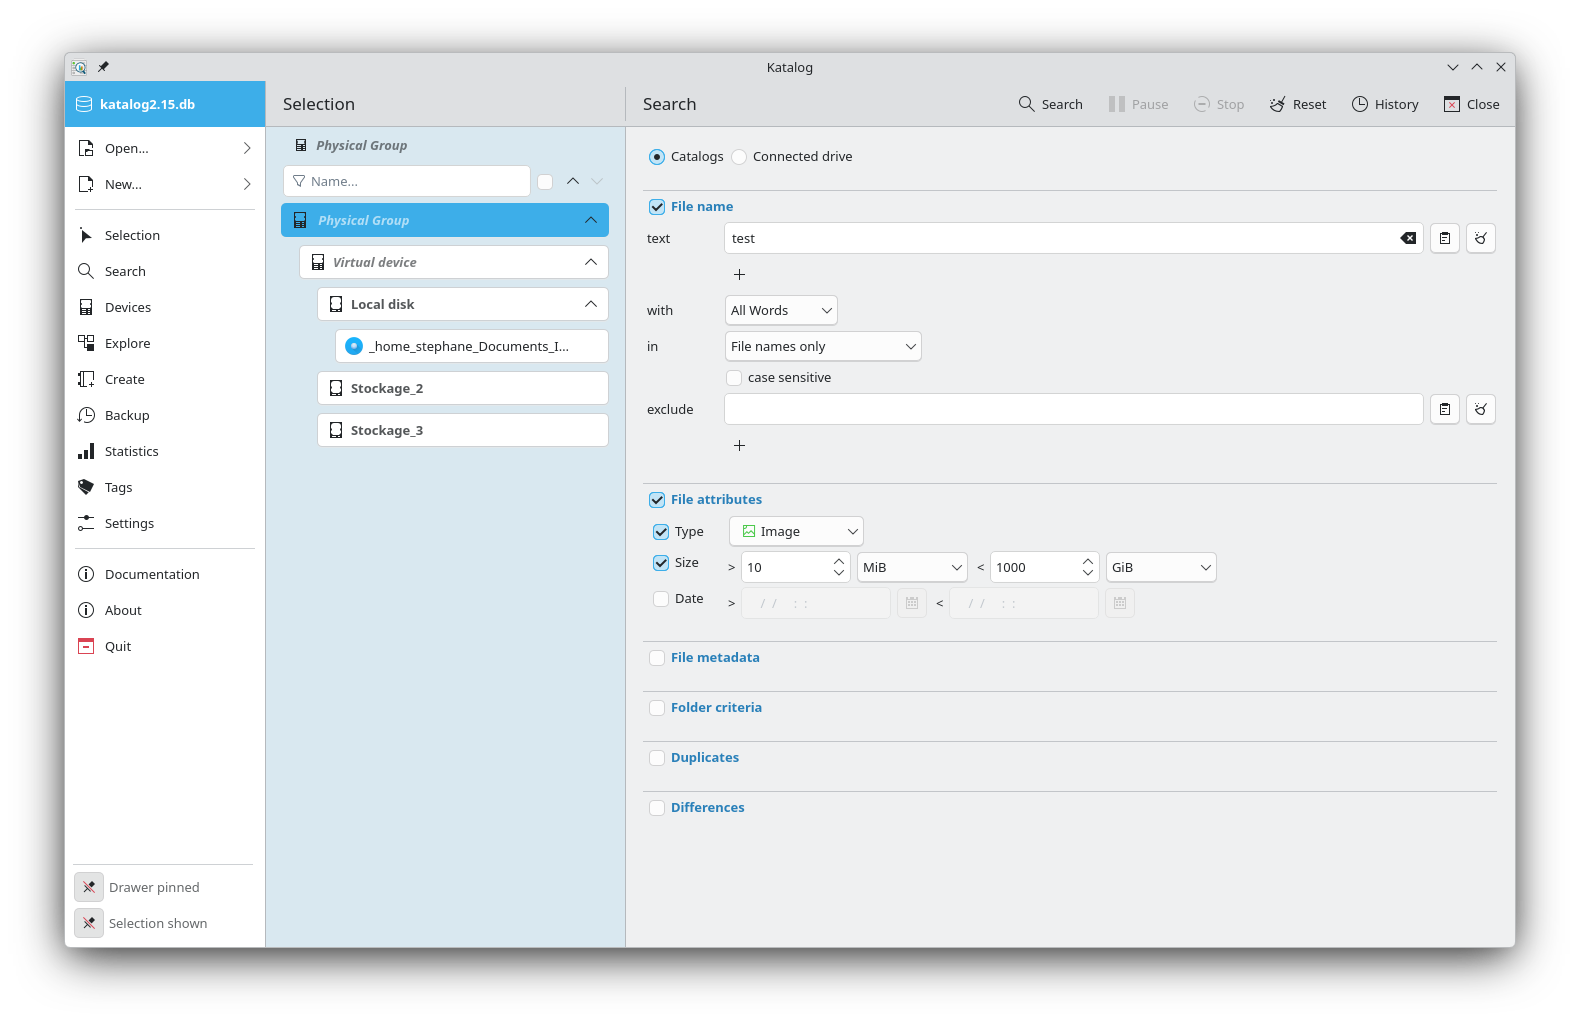Clear the text field with backspace icon
The image size is (1580, 1024).
tap(1408, 238)
